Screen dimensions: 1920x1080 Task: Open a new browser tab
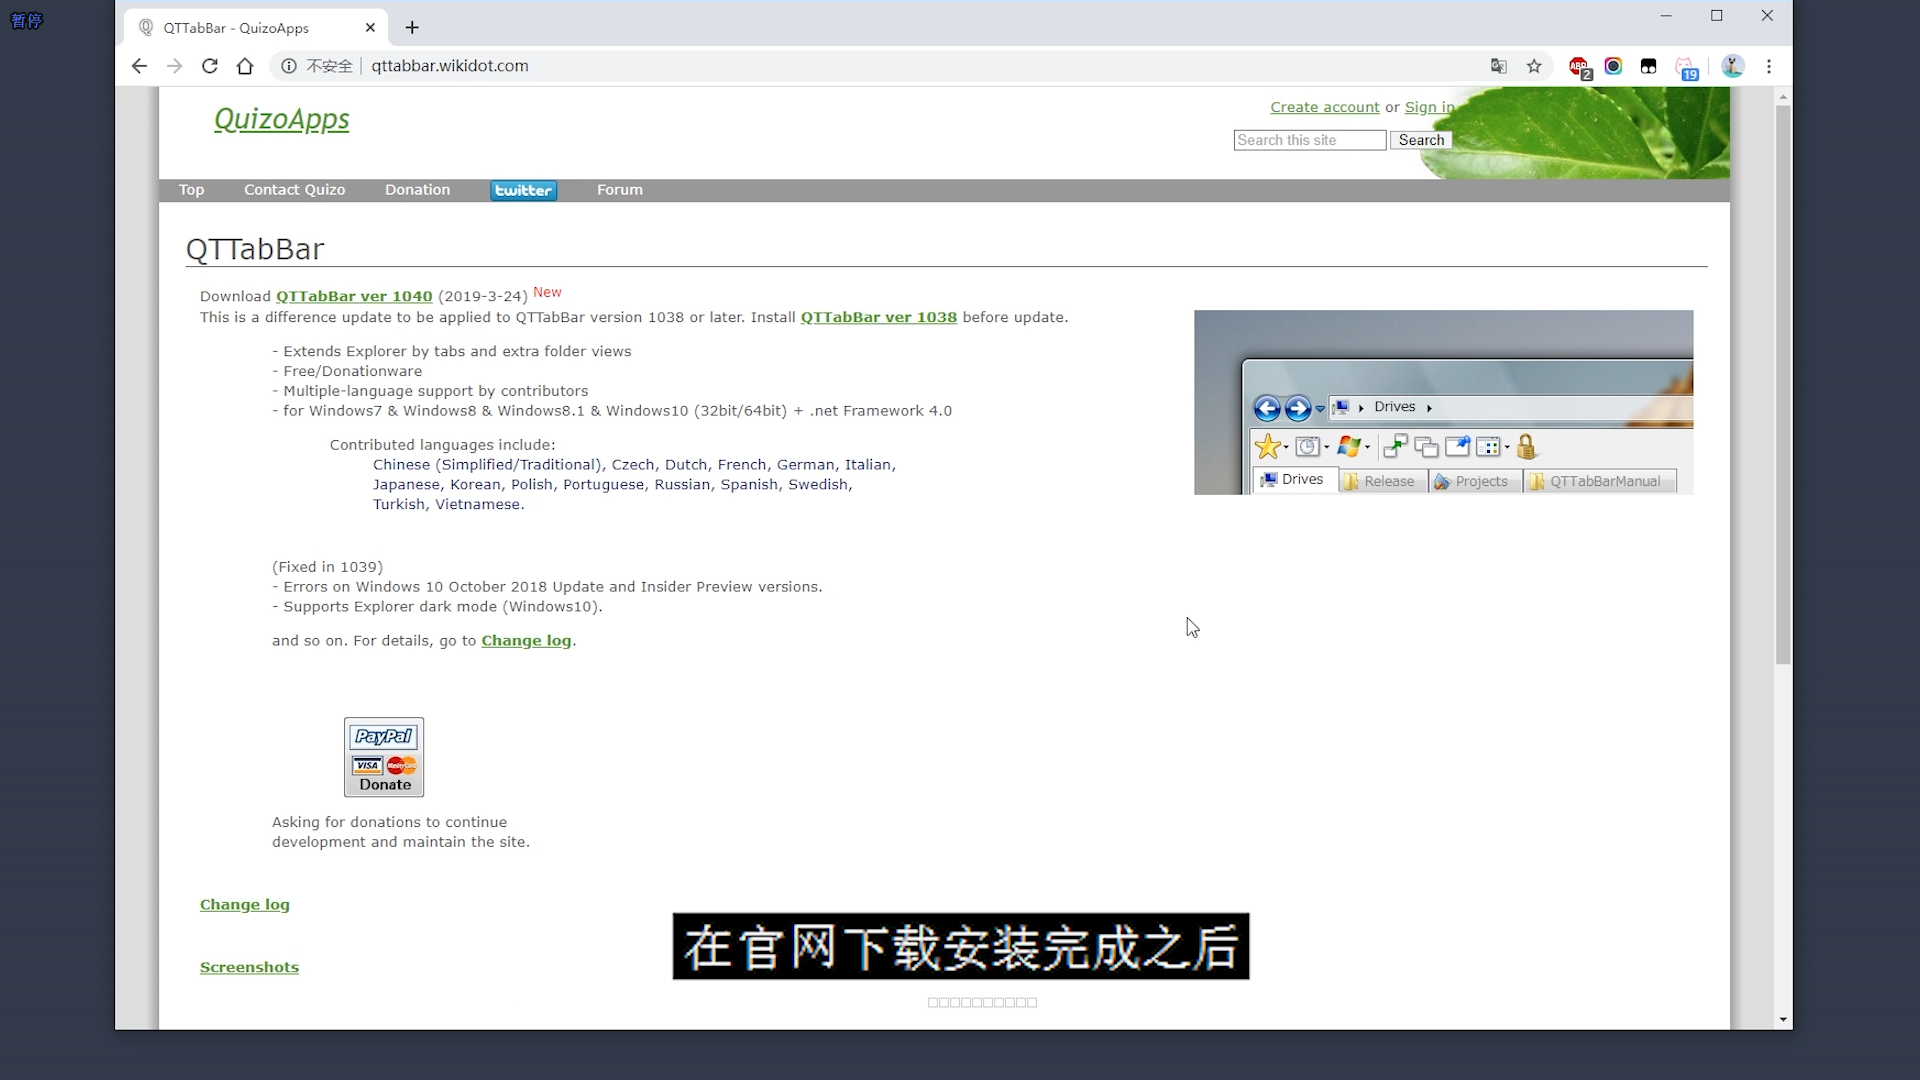point(412,28)
